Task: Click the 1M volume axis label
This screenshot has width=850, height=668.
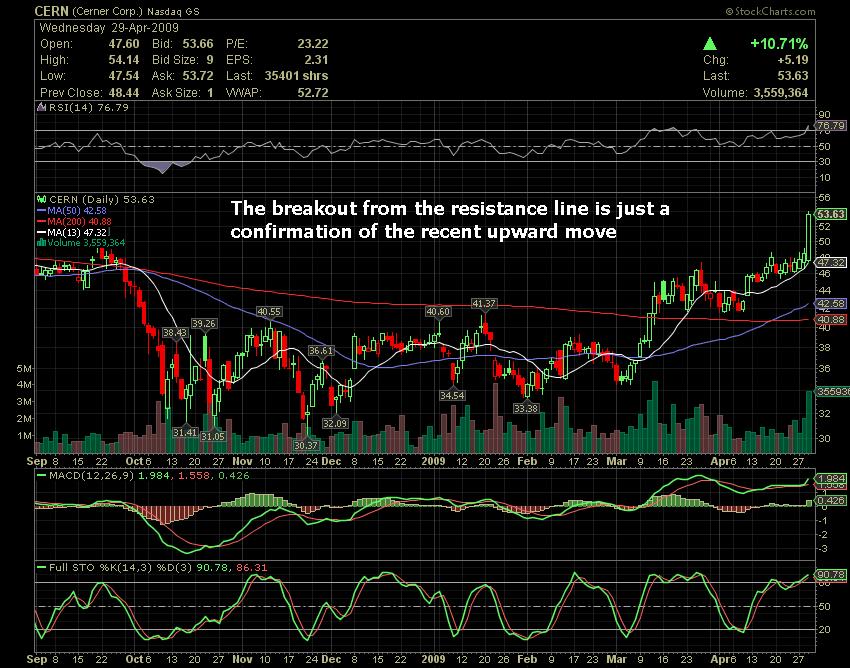Action: click(24, 435)
